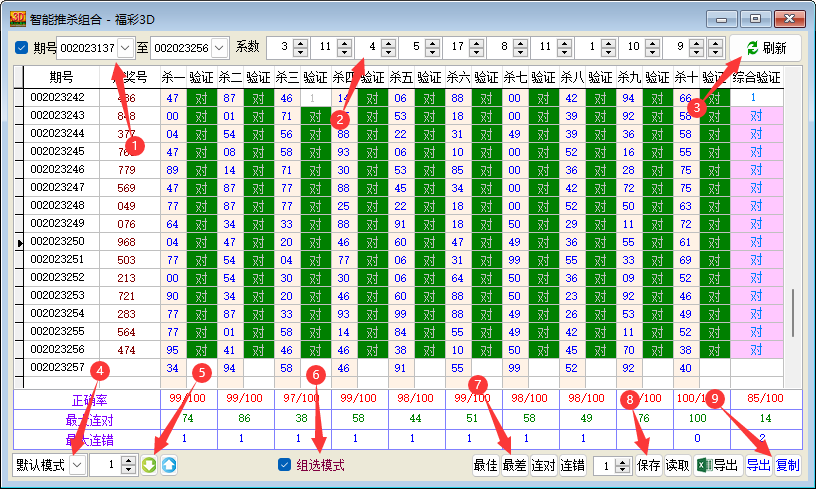Uncheck the 组选模式 checkbox
This screenshot has height=489, width=816.
tap(285, 465)
